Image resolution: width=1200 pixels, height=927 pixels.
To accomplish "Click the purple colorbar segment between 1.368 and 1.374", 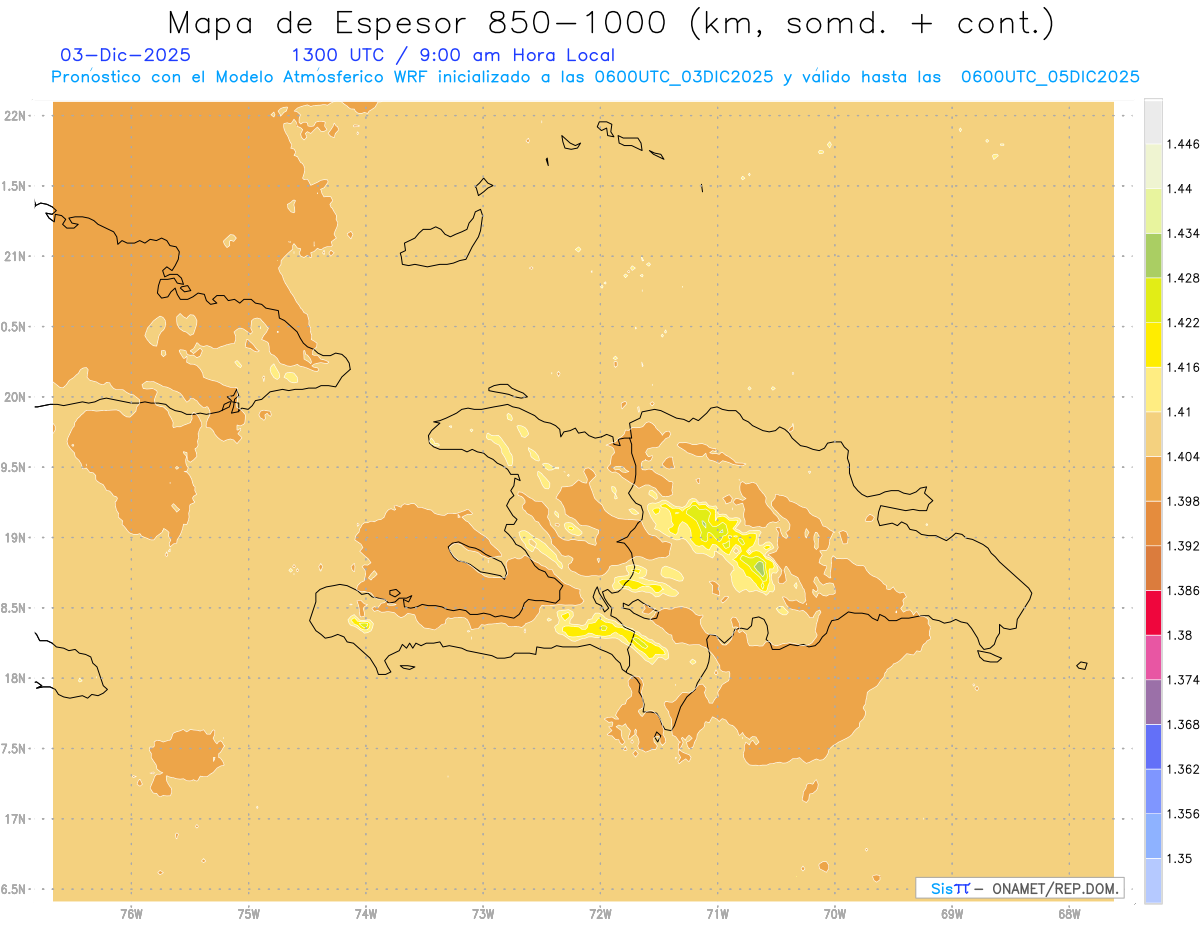I will coord(1153,702).
